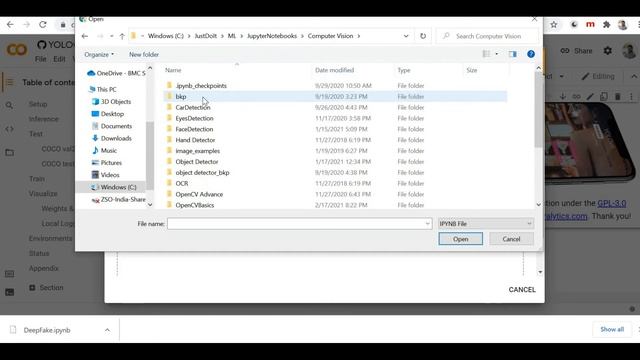Viewport: 640px width, 360px height.
Task: Open the Colab Edit menu
Action: (x=59, y=59)
